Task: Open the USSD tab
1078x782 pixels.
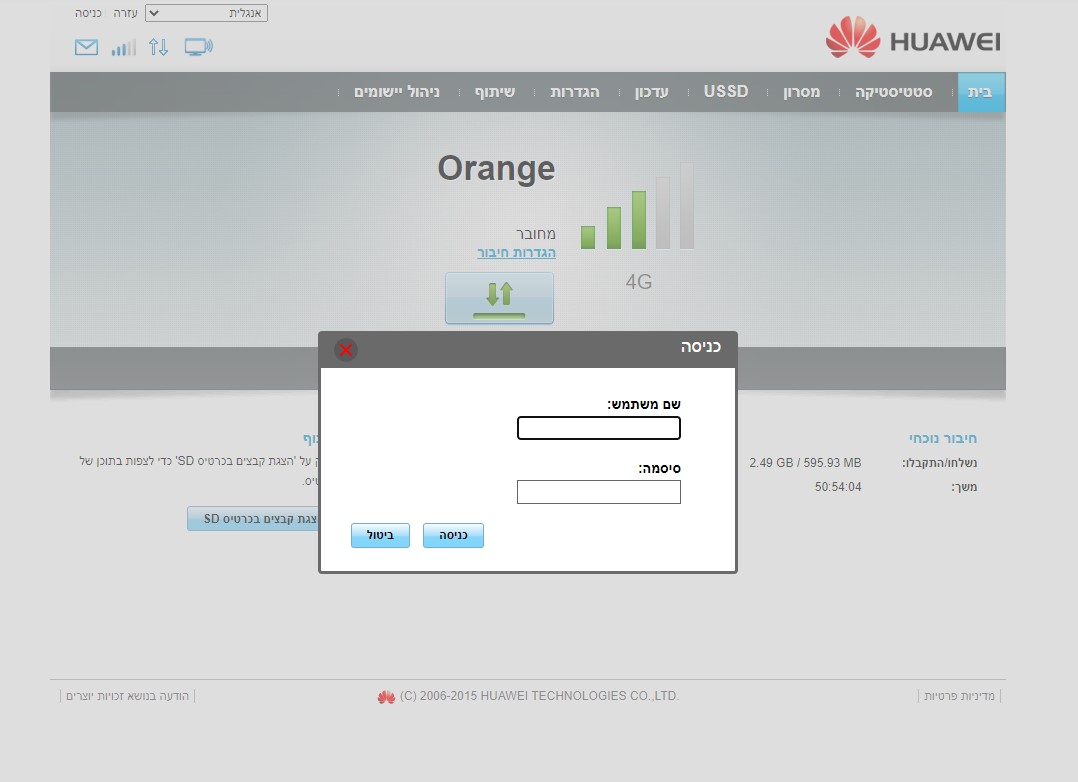Action: (x=724, y=91)
